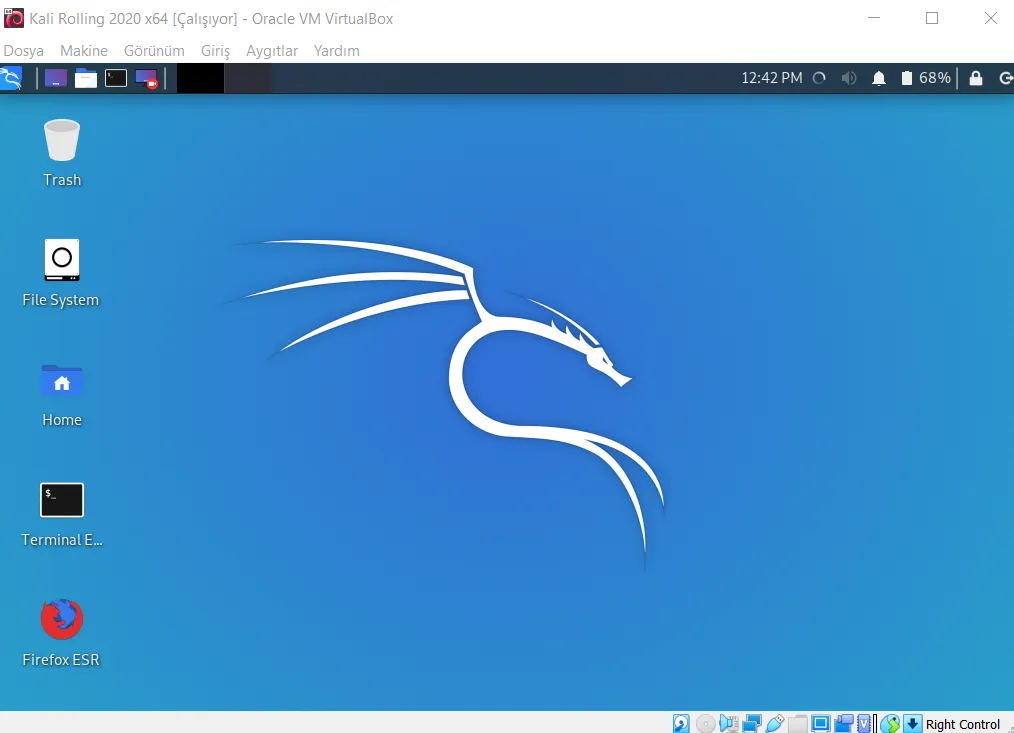Open the Giriş menu
Image resolution: width=1014 pixels, height=733 pixels.
tap(215, 50)
